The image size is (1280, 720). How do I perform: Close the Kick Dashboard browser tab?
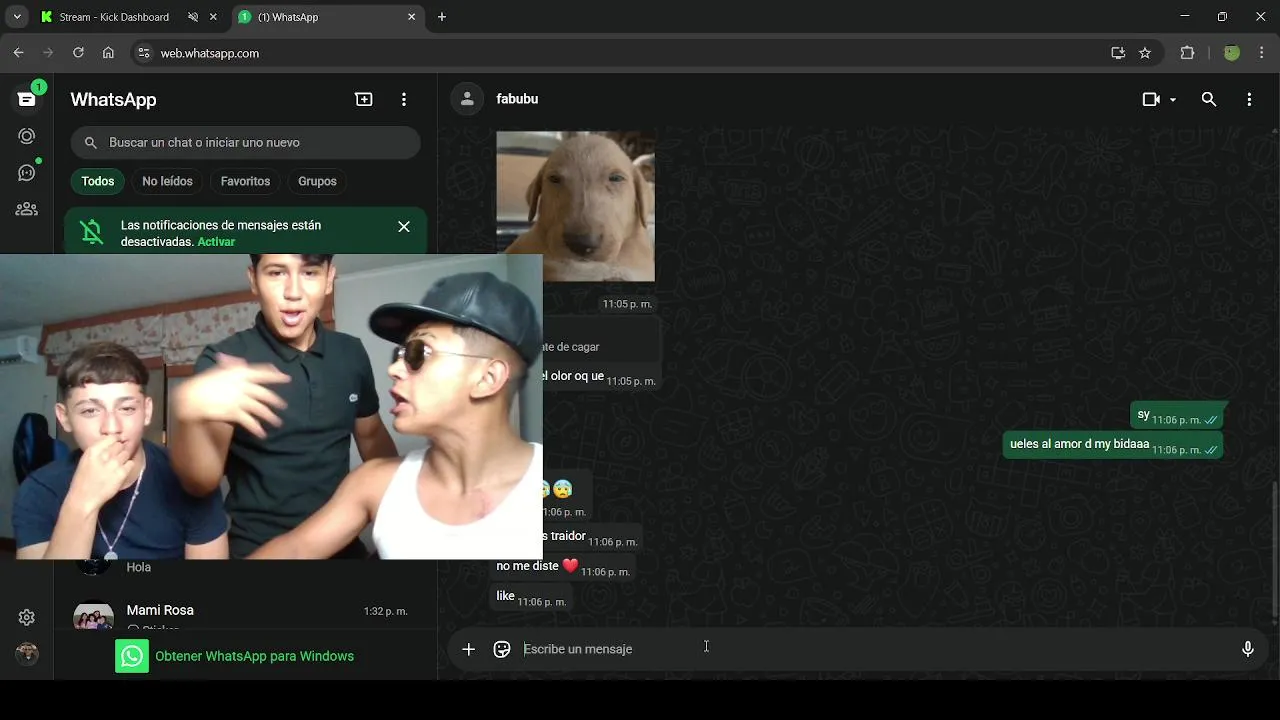213,17
